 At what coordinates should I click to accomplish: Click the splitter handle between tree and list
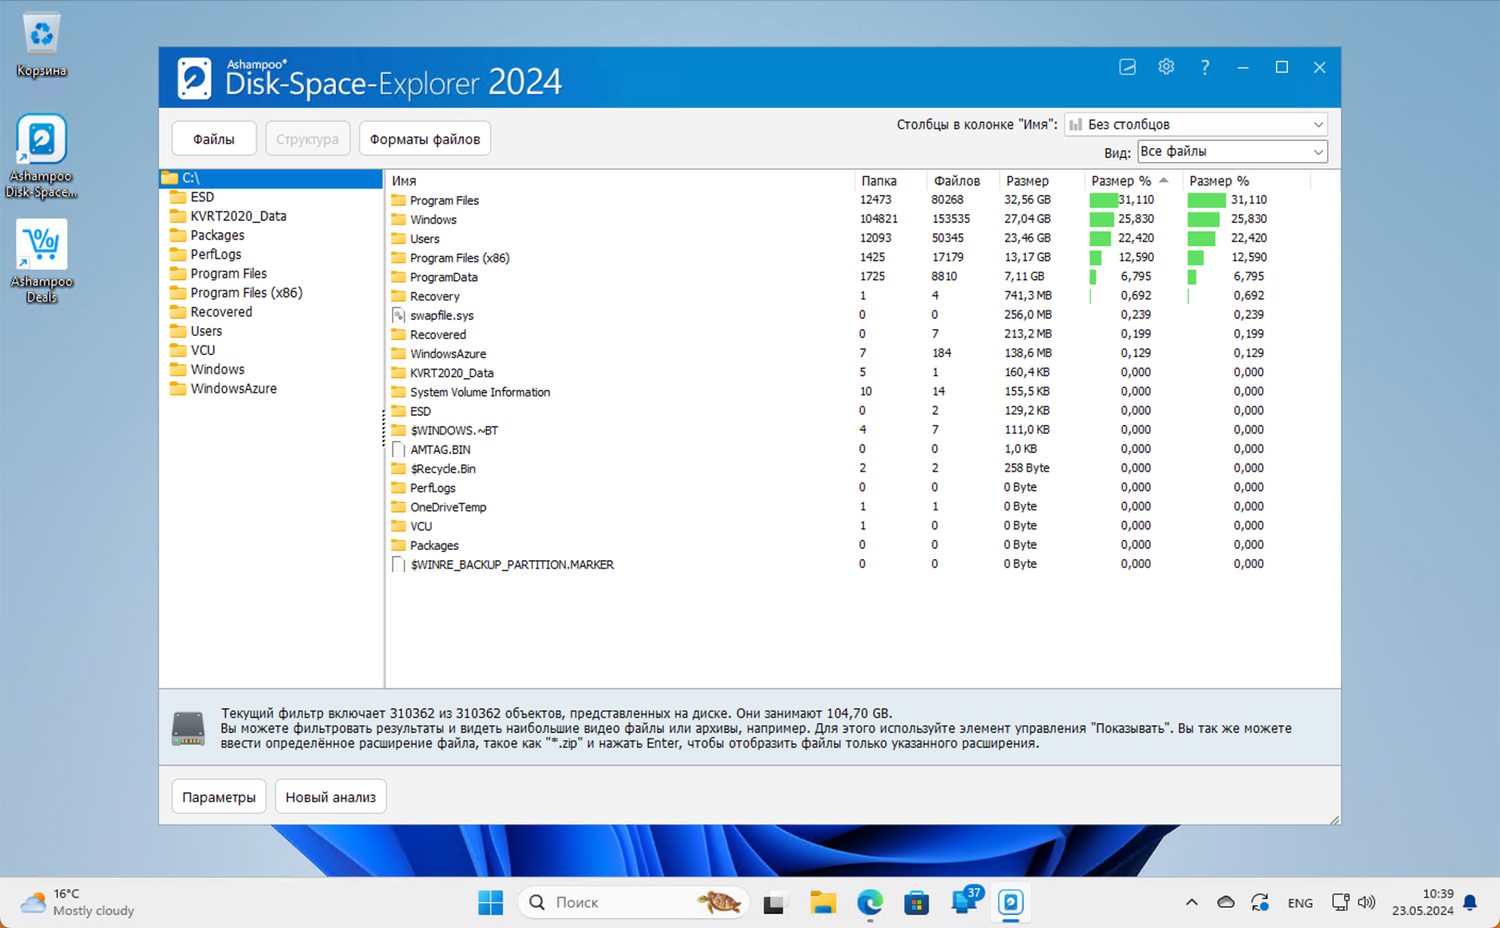tap(384, 428)
